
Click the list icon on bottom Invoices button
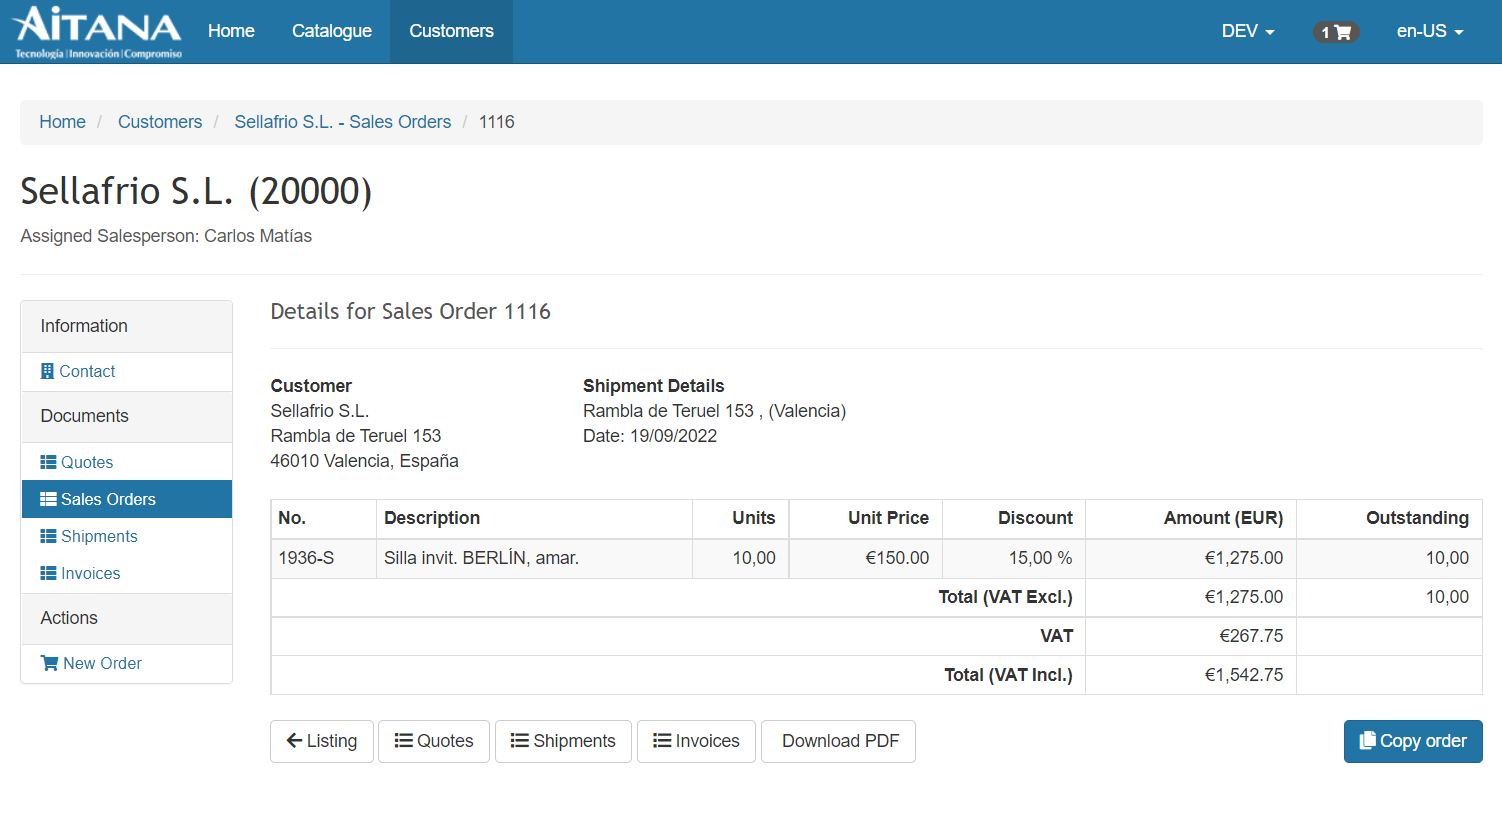pyautogui.click(x=662, y=741)
